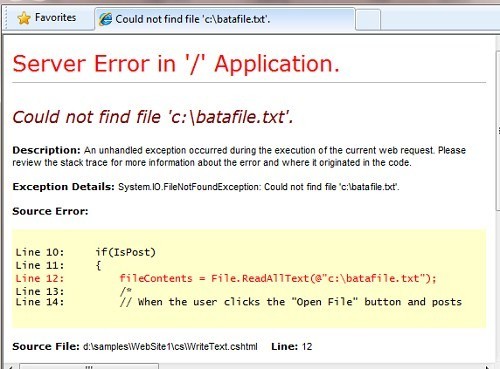500x369 pixels.
Task: Click the right arrow of the horizontal scrollbar
Action: coord(487,367)
